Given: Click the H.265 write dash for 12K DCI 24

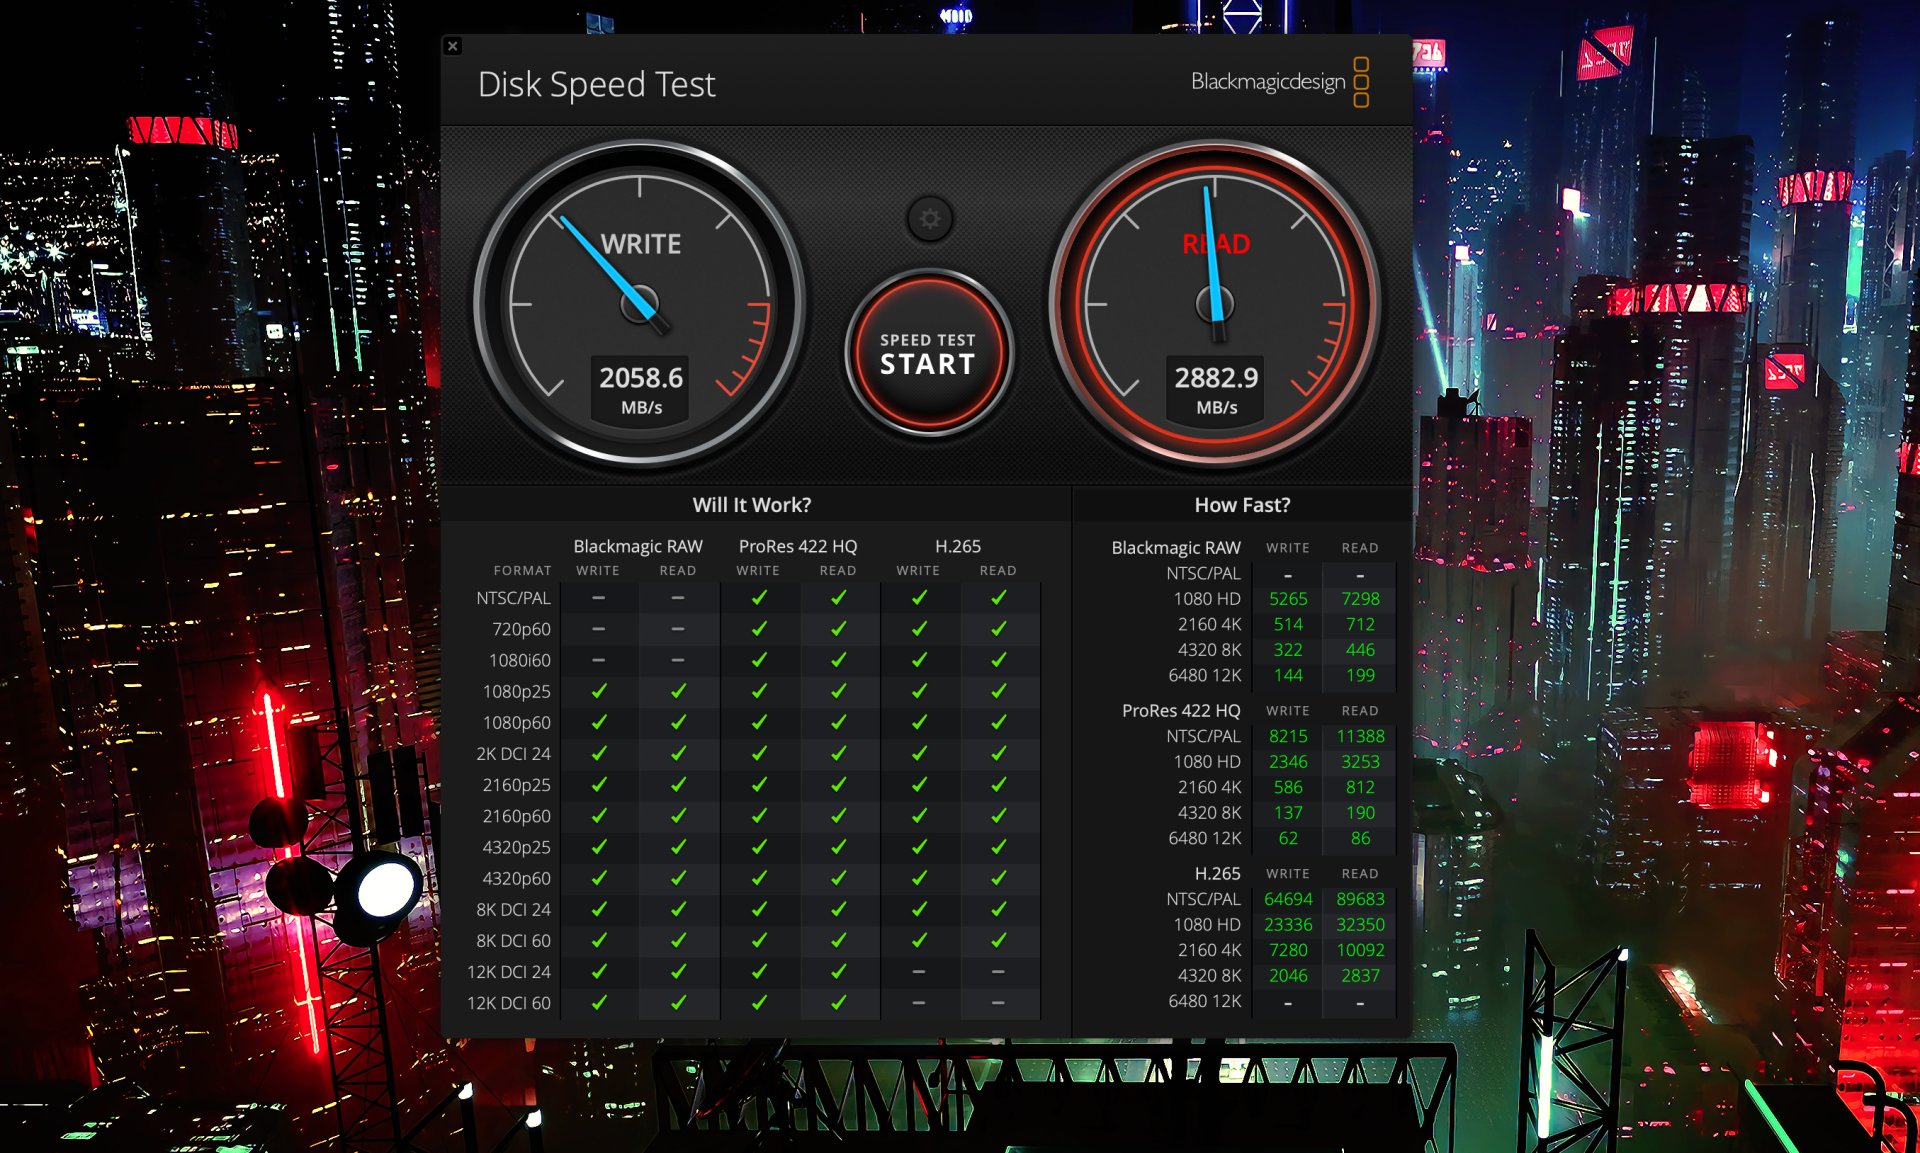Looking at the screenshot, I should 918,972.
